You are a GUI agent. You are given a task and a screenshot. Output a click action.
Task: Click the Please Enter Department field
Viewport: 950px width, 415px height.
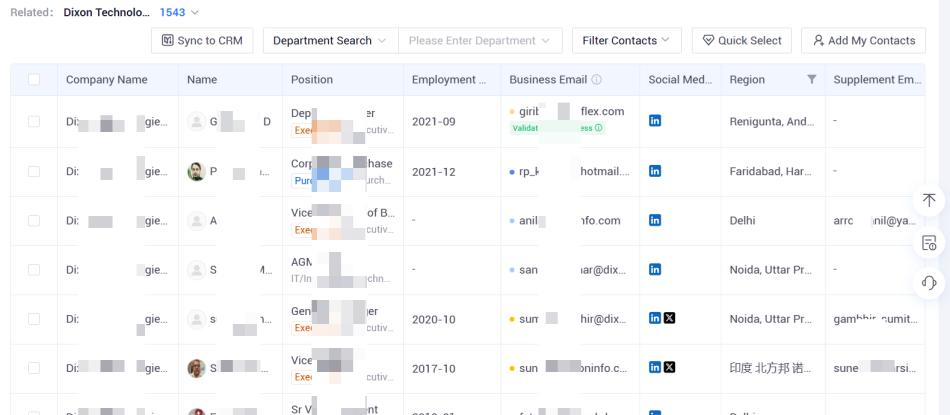click(x=480, y=41)
